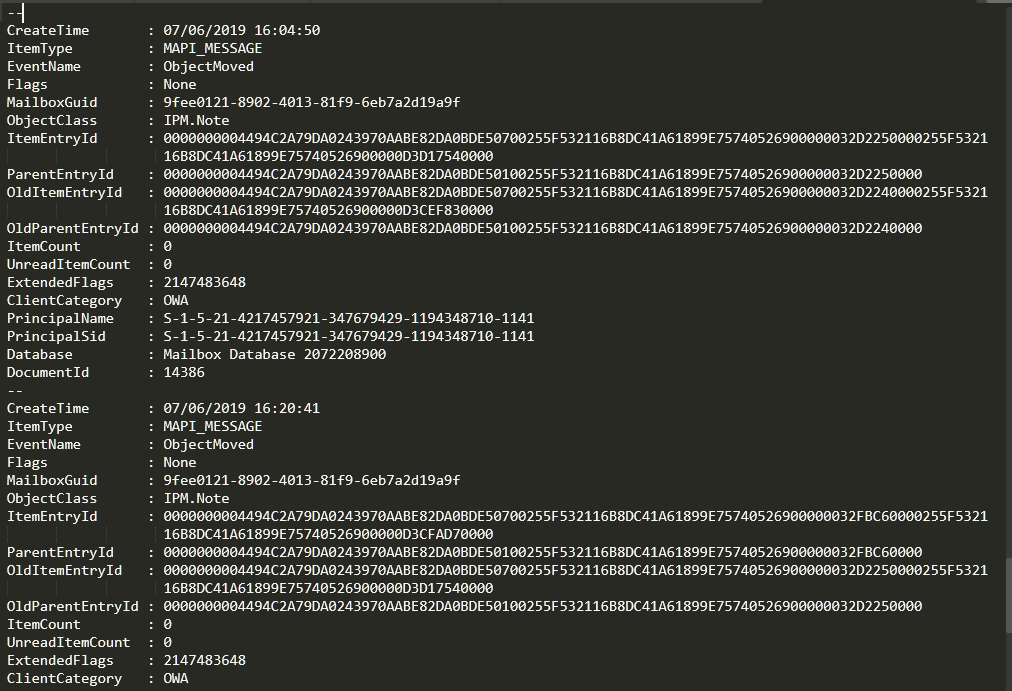Click the vertical scrollbar thumb
Viewport: 1012px width, 691px height.
click(x=1008, y=596)
